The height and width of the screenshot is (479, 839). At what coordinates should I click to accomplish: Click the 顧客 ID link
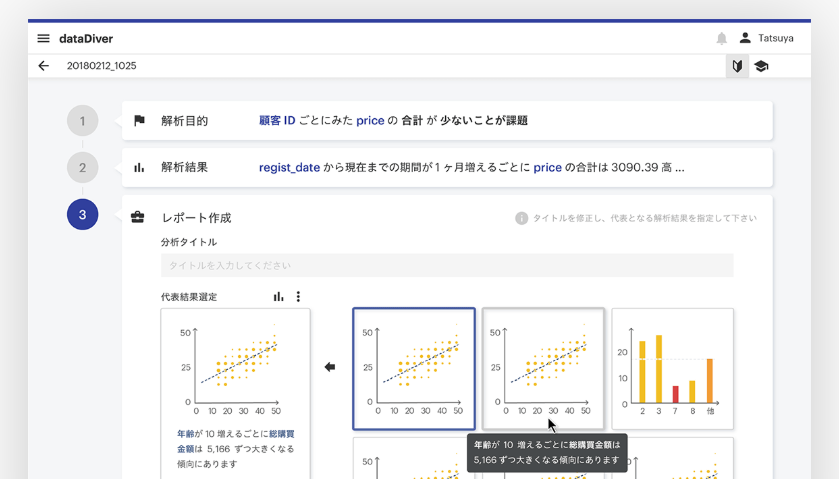277,120
